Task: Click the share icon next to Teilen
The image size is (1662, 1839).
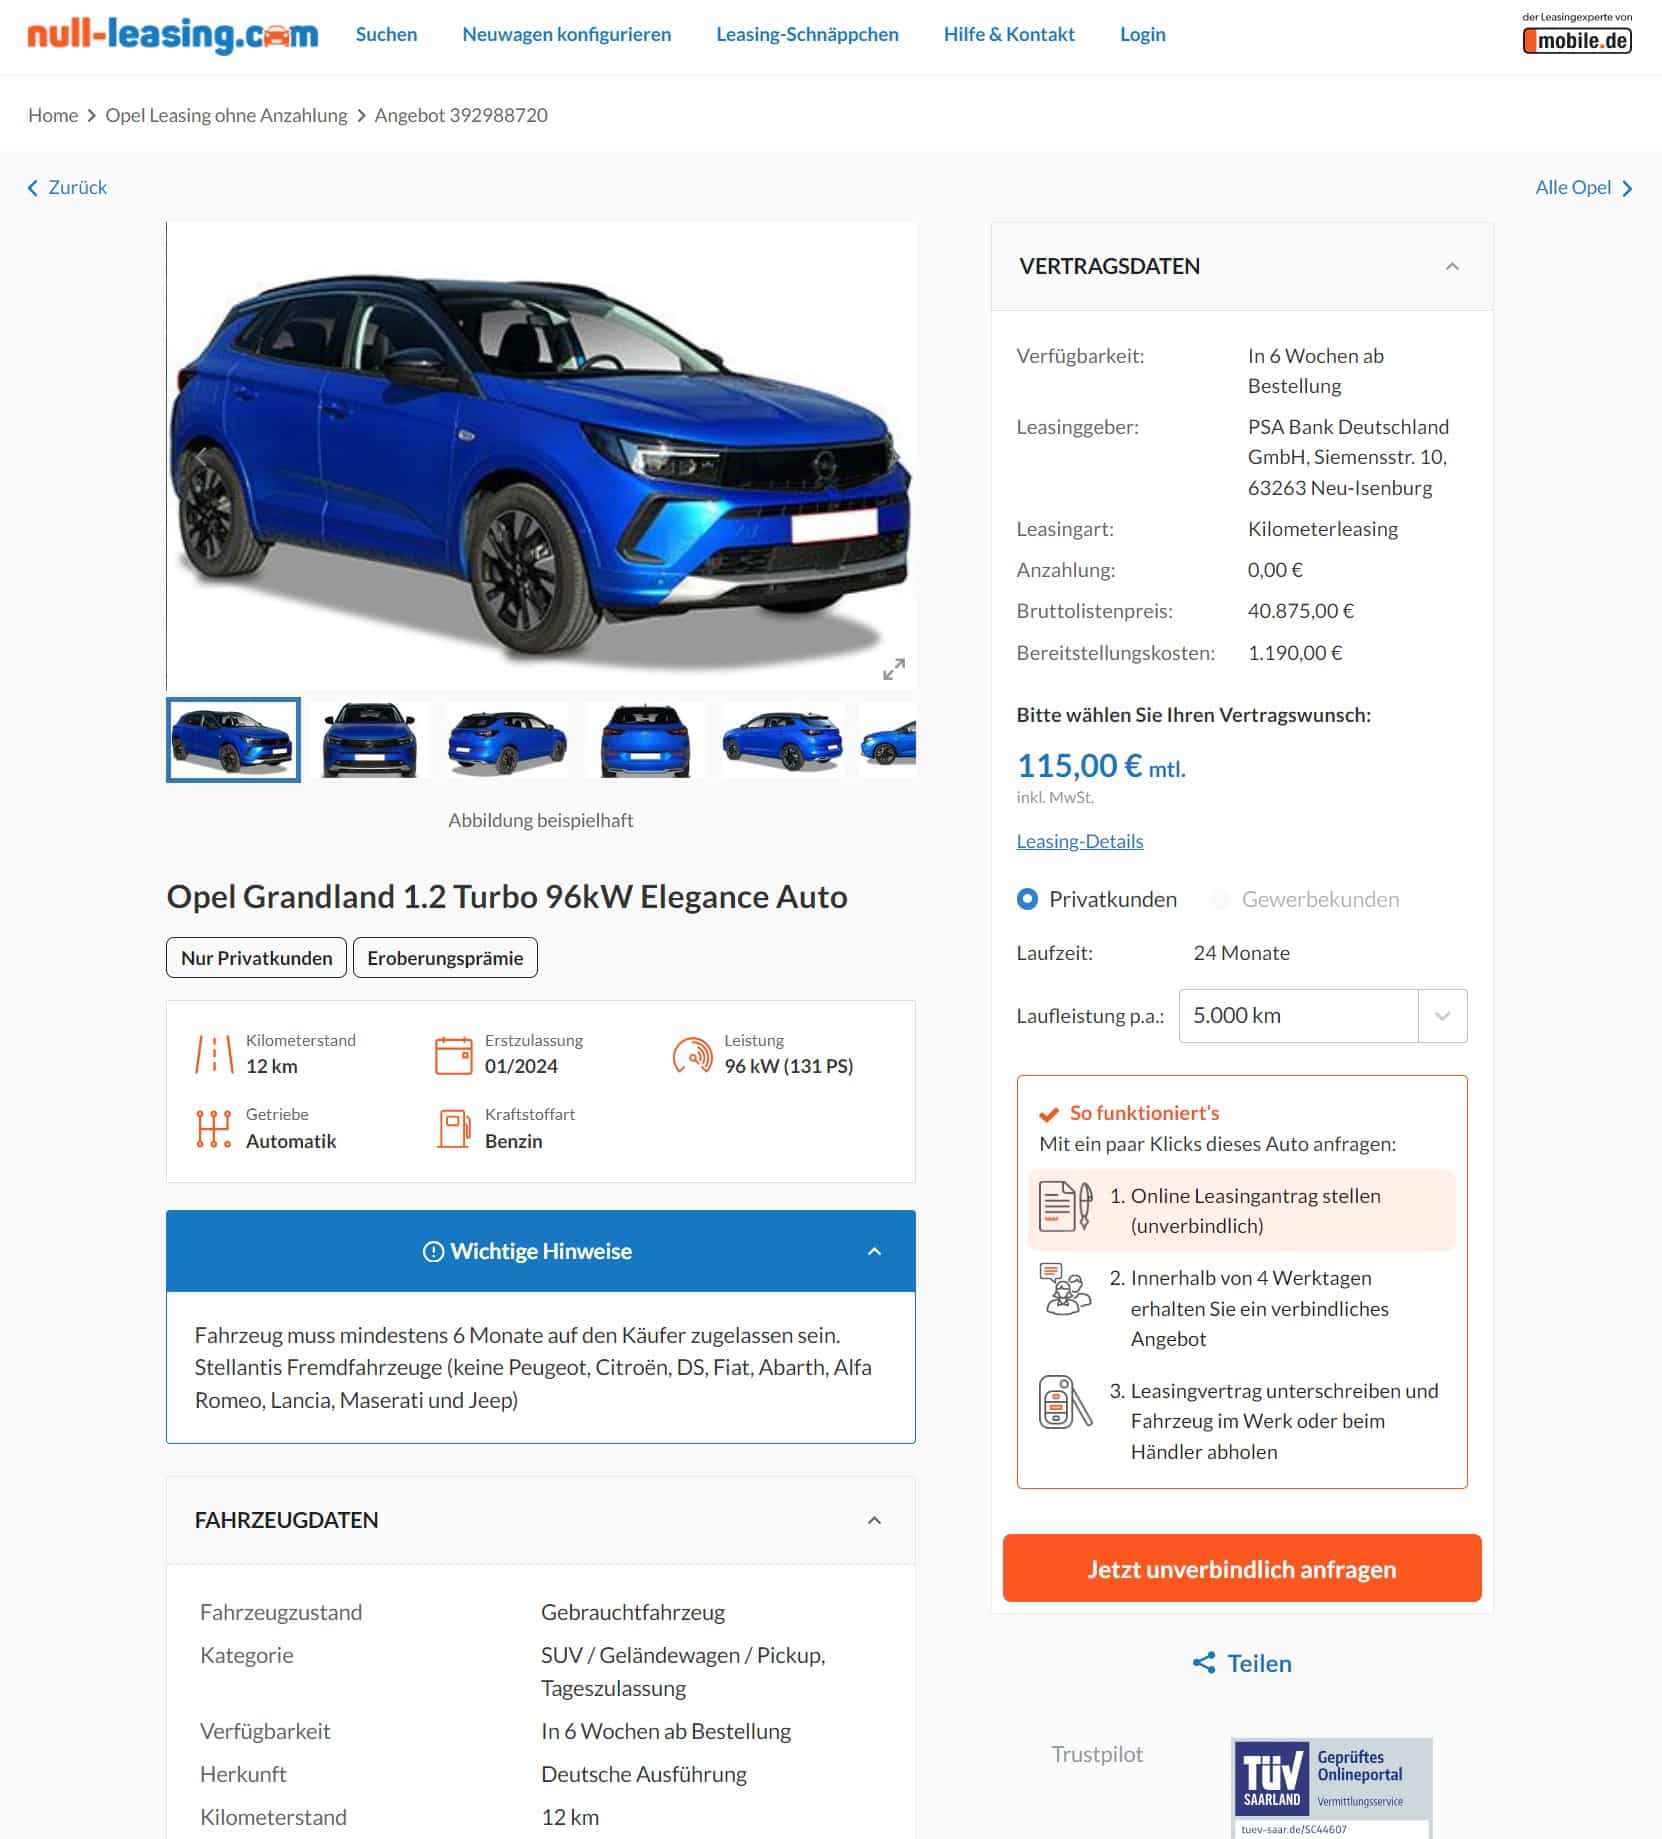Action: (x=1204, y=1663)
